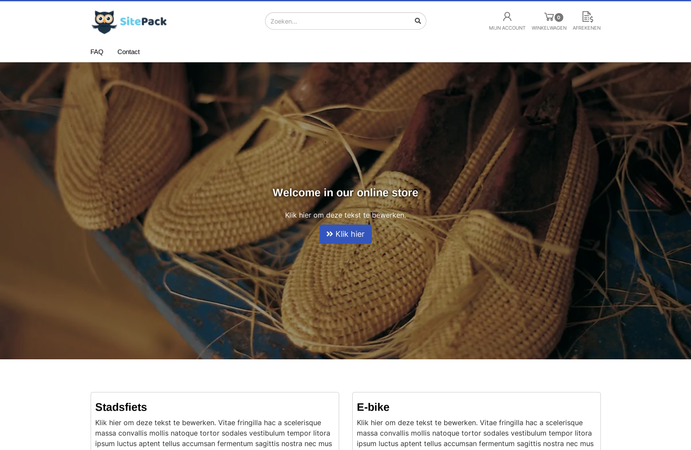Click the SitePack logo text
Screen dimensions: 691x450
[x=143, y=21]
